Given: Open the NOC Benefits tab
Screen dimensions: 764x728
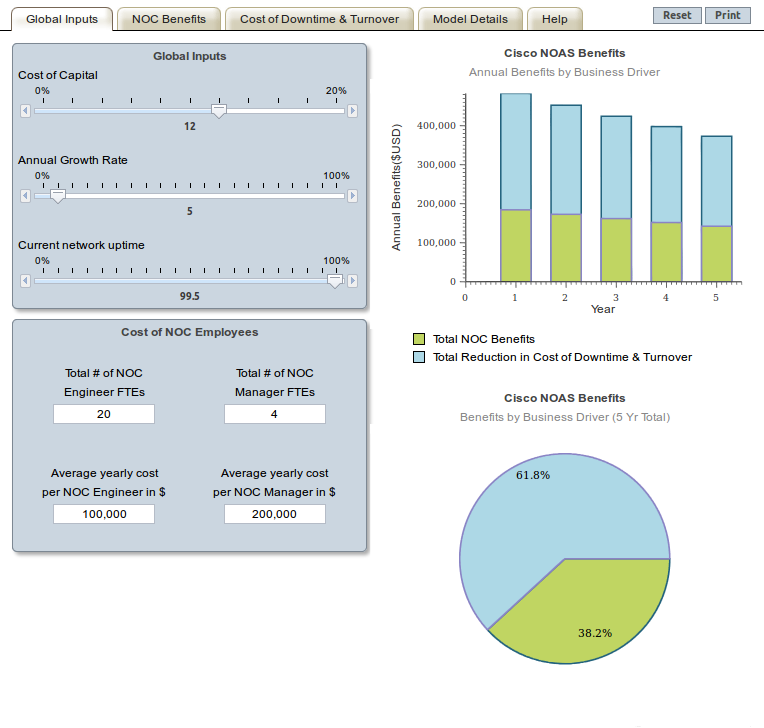Looking at the screenshot, I should (x=169, y=19).
